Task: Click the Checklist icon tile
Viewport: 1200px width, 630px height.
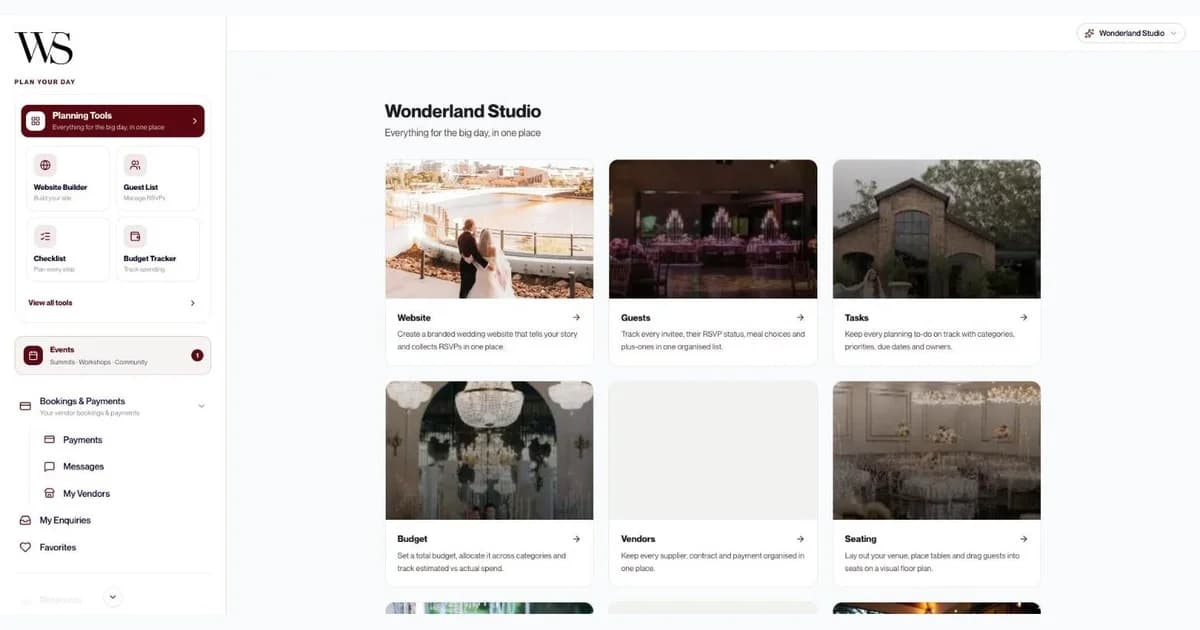Action: pos(45,236)
